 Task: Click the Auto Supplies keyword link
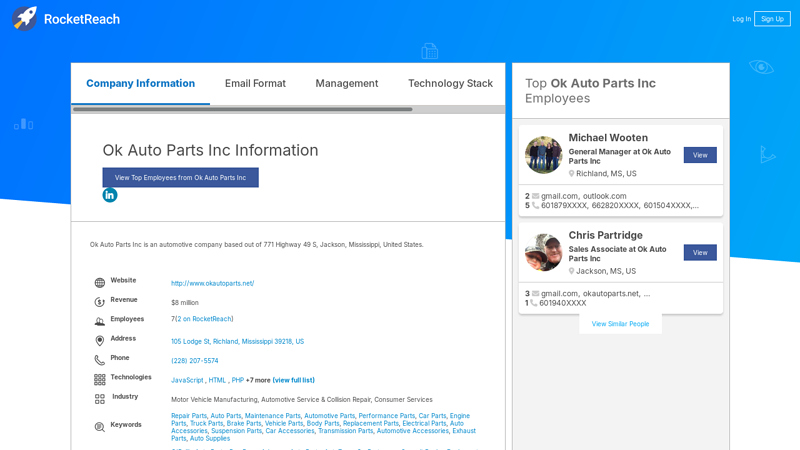[x=210, y=438]
